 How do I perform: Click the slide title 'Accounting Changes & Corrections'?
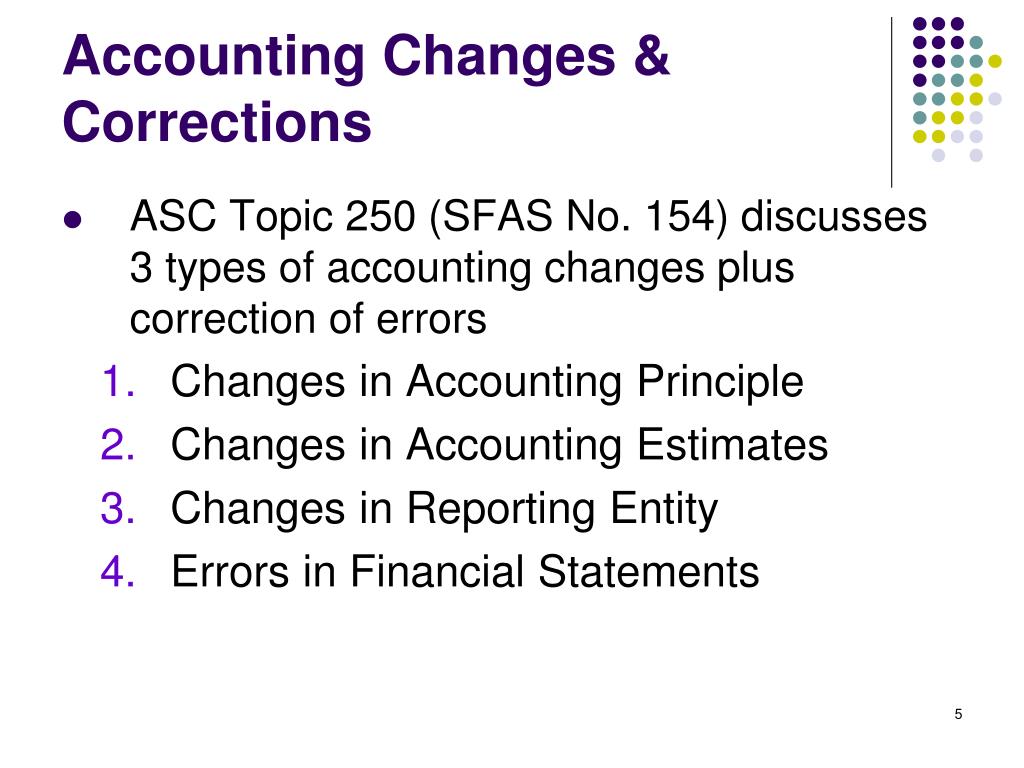point(366,88)
